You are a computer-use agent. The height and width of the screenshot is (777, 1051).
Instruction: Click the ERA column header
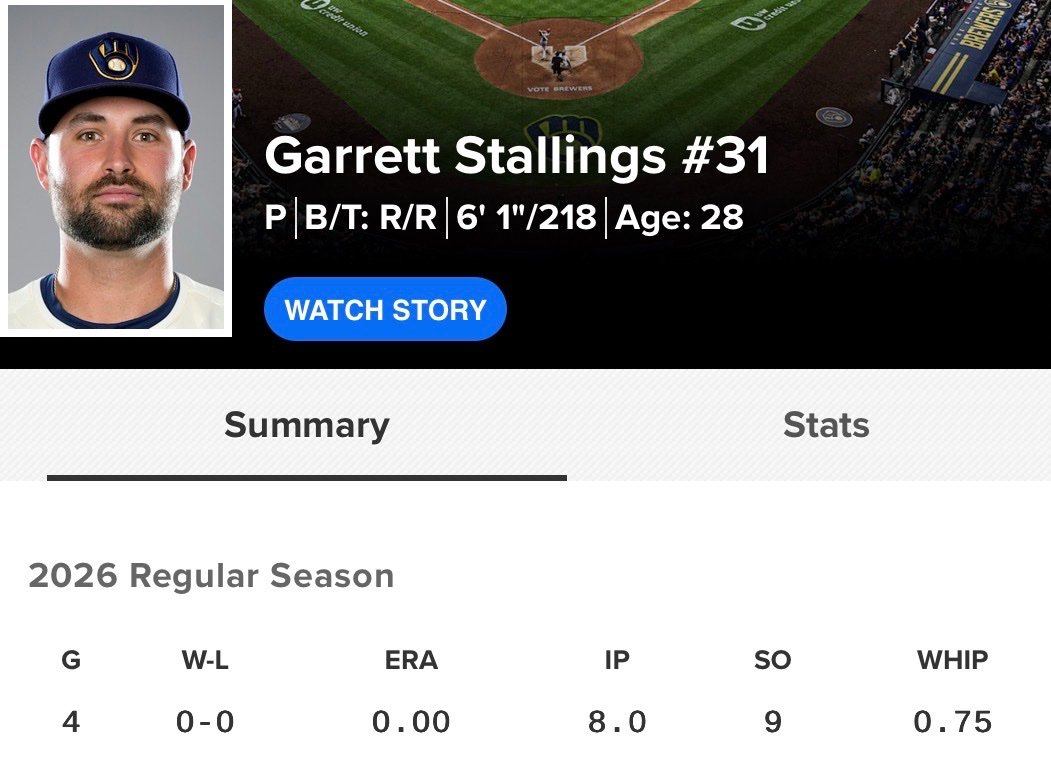point(411,660)
